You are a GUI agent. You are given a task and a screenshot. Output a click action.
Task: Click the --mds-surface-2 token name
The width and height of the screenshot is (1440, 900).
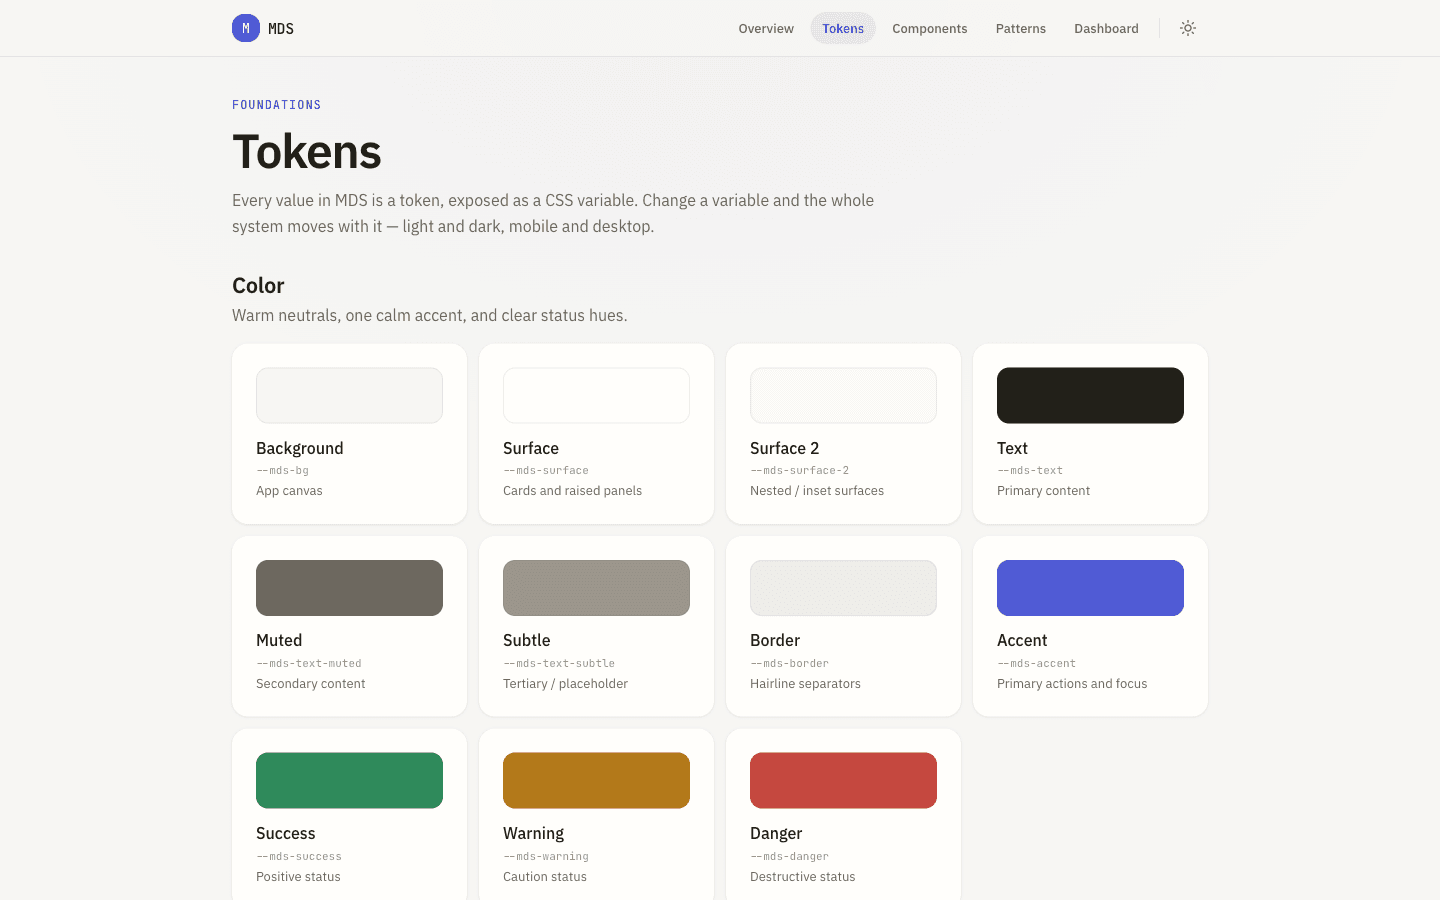[799, 470]
